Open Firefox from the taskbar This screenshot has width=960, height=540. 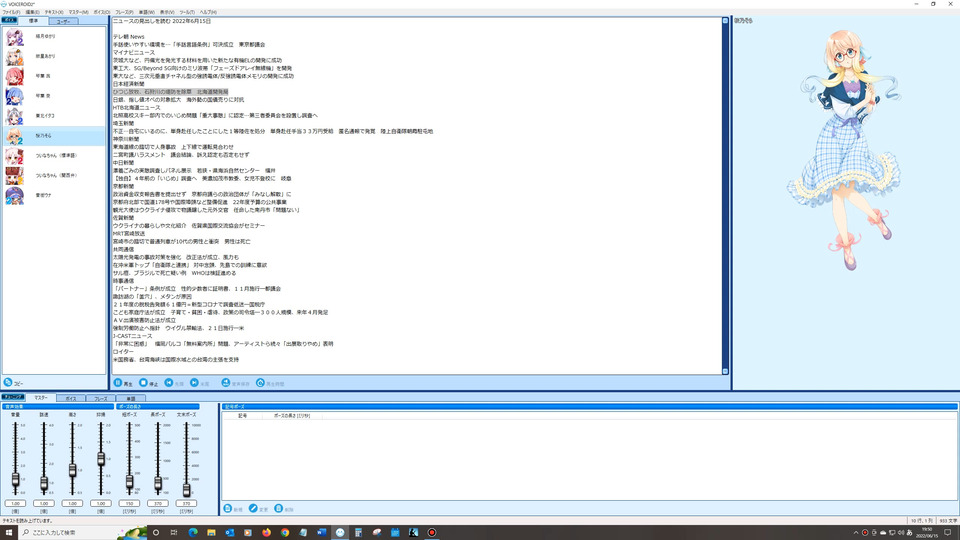266,533
